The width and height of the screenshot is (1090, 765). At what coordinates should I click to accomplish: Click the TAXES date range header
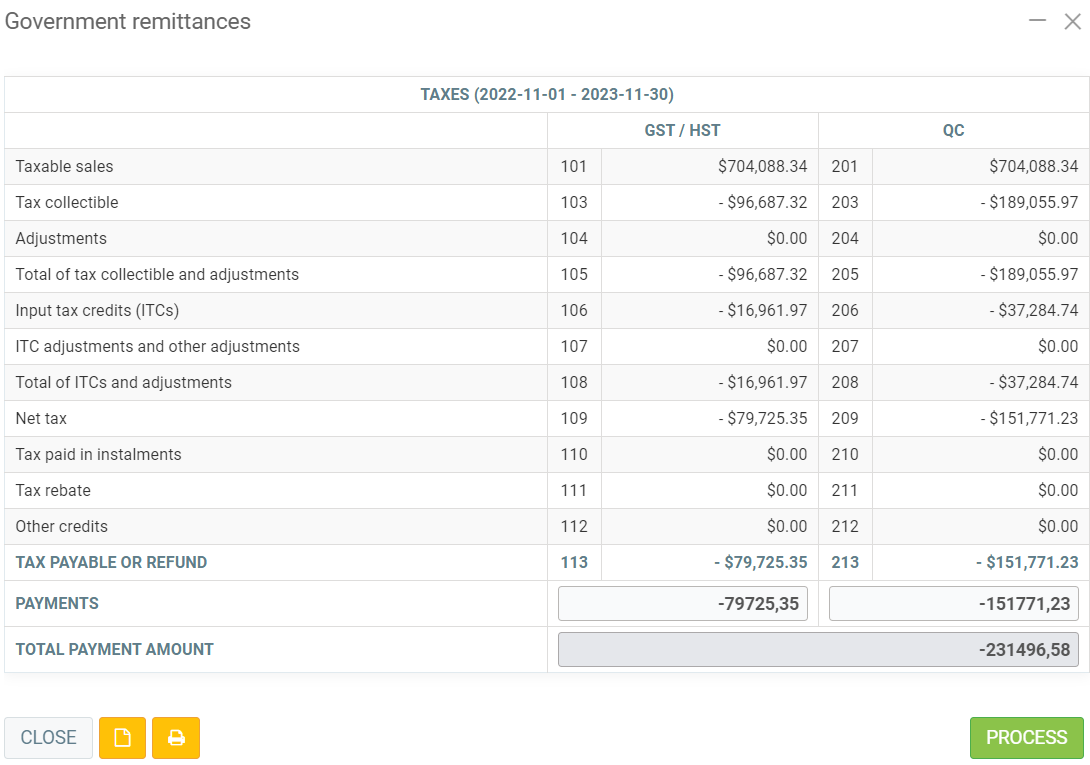click(x=547, y=95)
